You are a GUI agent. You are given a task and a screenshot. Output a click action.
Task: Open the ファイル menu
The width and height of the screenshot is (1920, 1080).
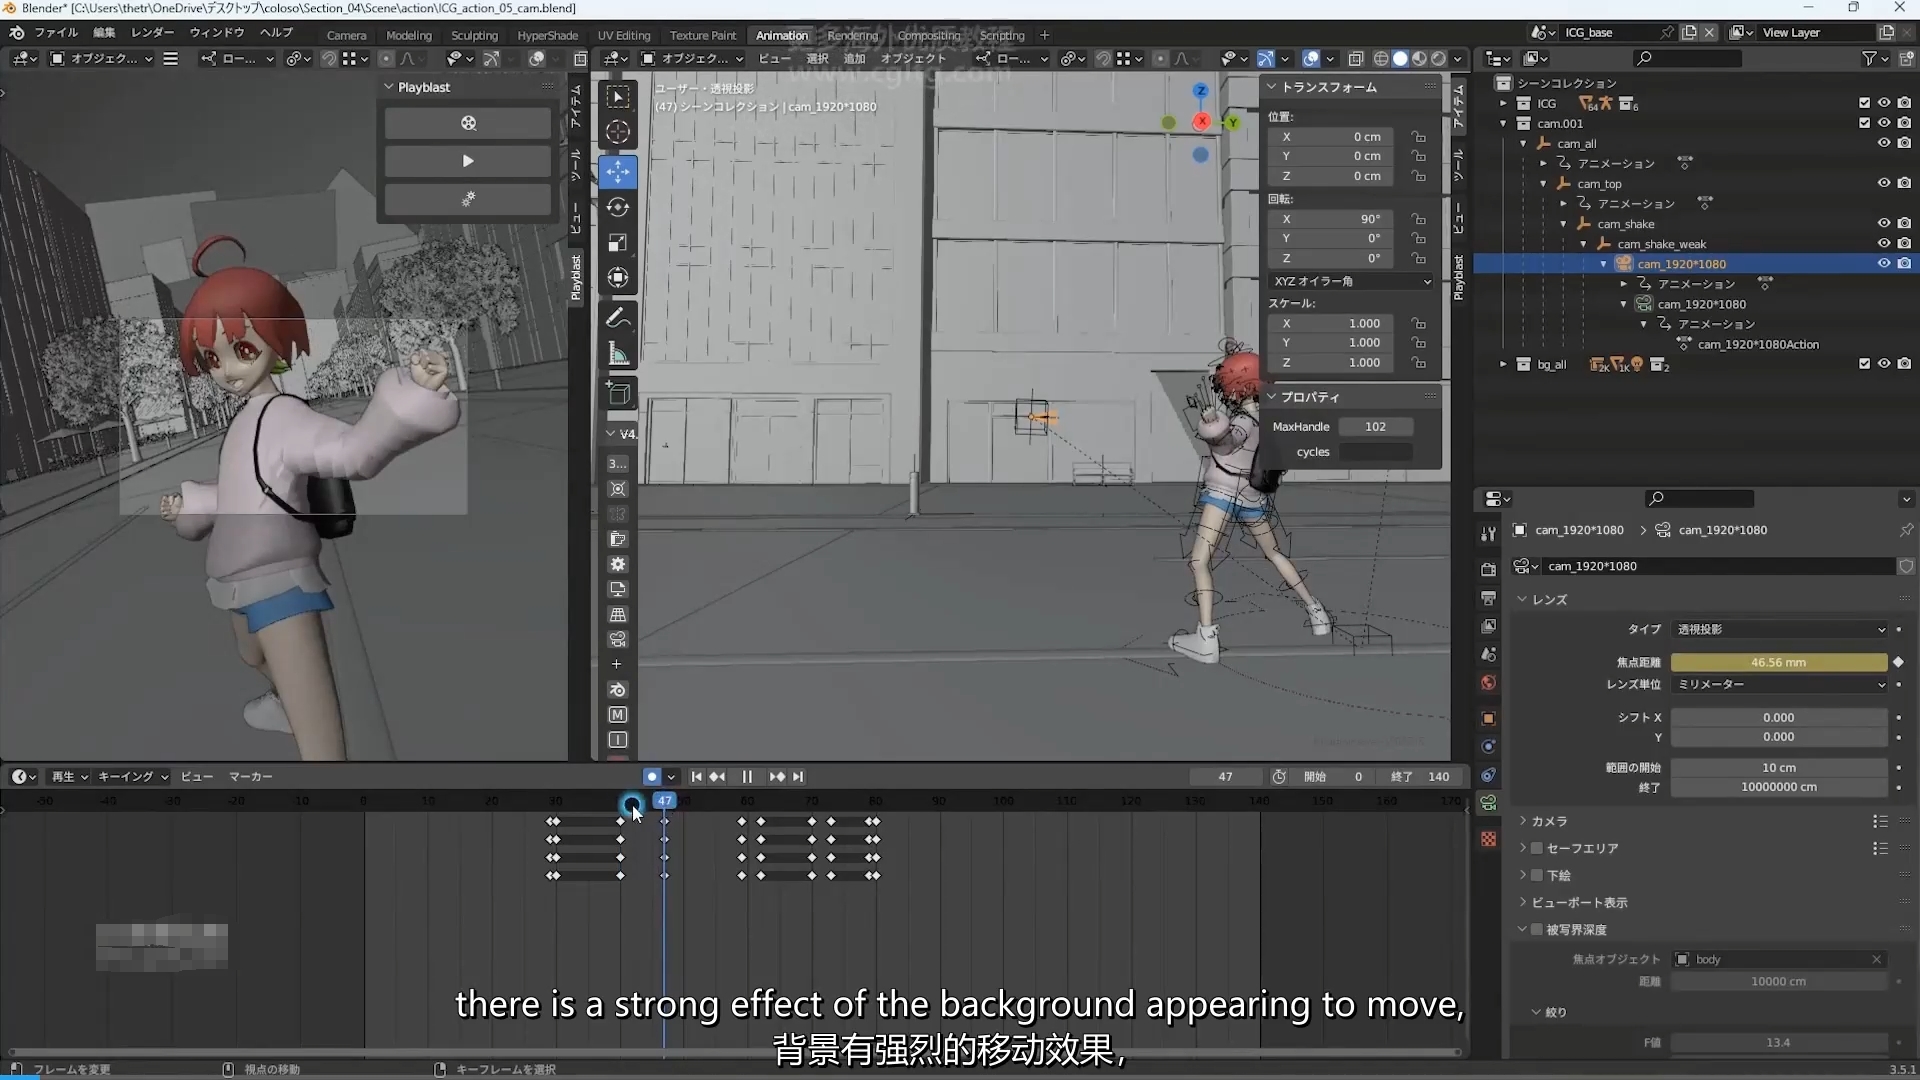coord(56,32)
